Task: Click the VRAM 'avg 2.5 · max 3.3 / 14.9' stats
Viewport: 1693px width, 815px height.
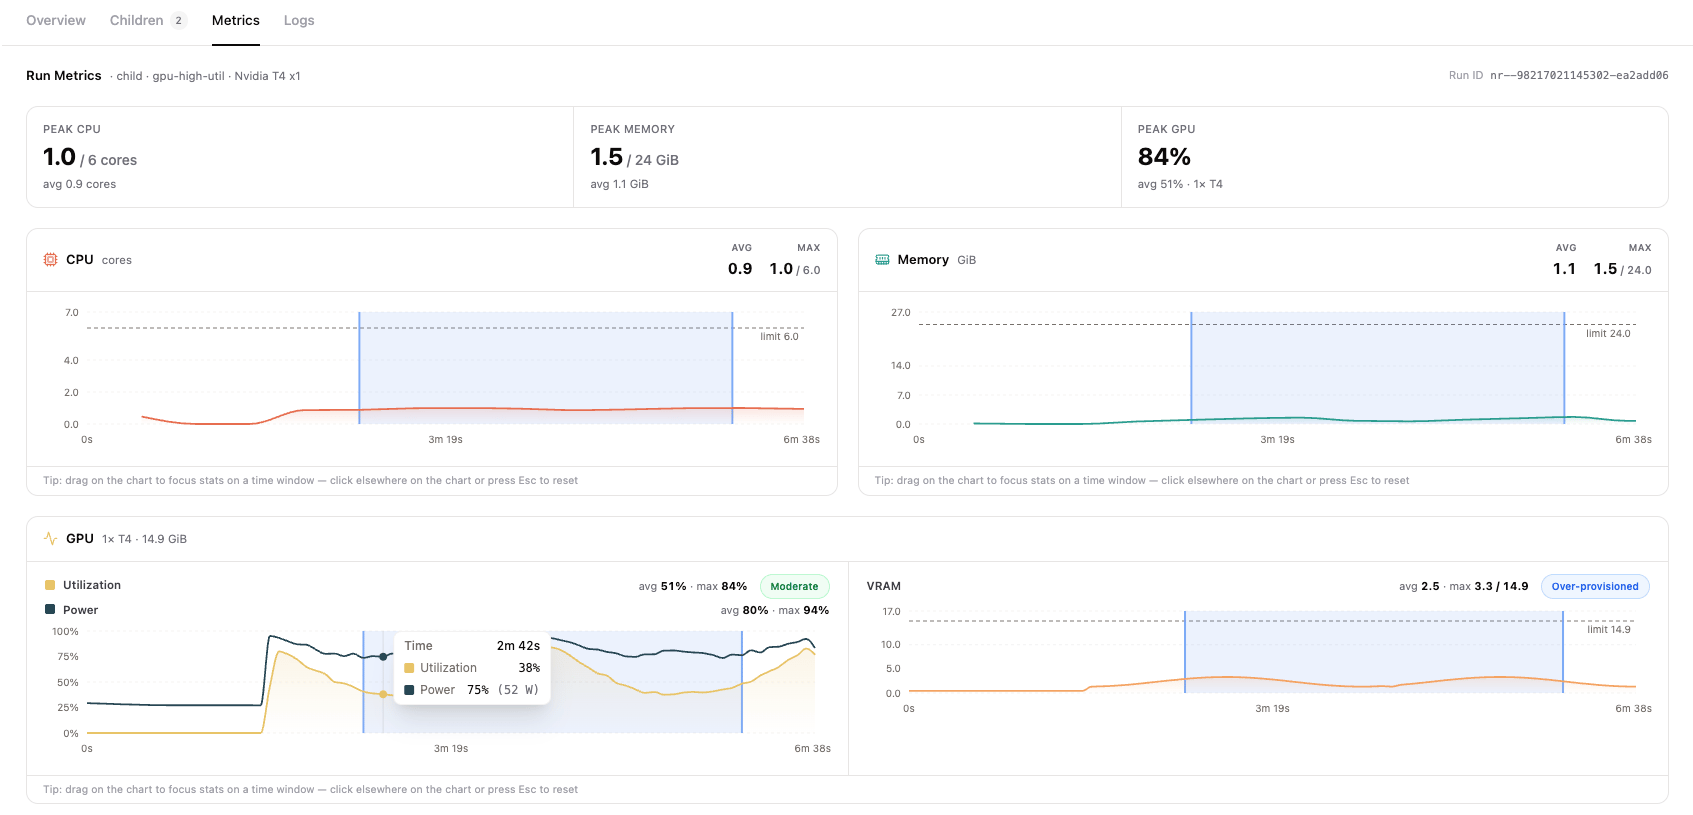Action: click(1463, 586)
